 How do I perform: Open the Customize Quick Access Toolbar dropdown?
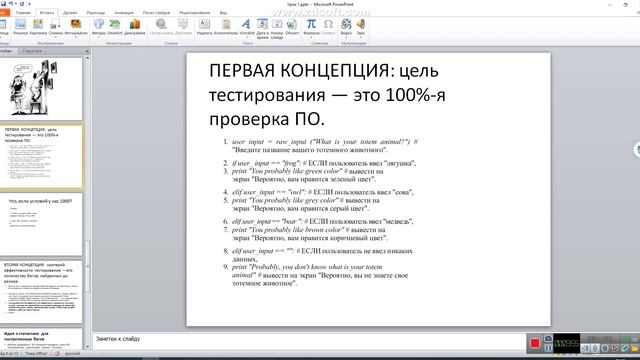coord(29,4)
